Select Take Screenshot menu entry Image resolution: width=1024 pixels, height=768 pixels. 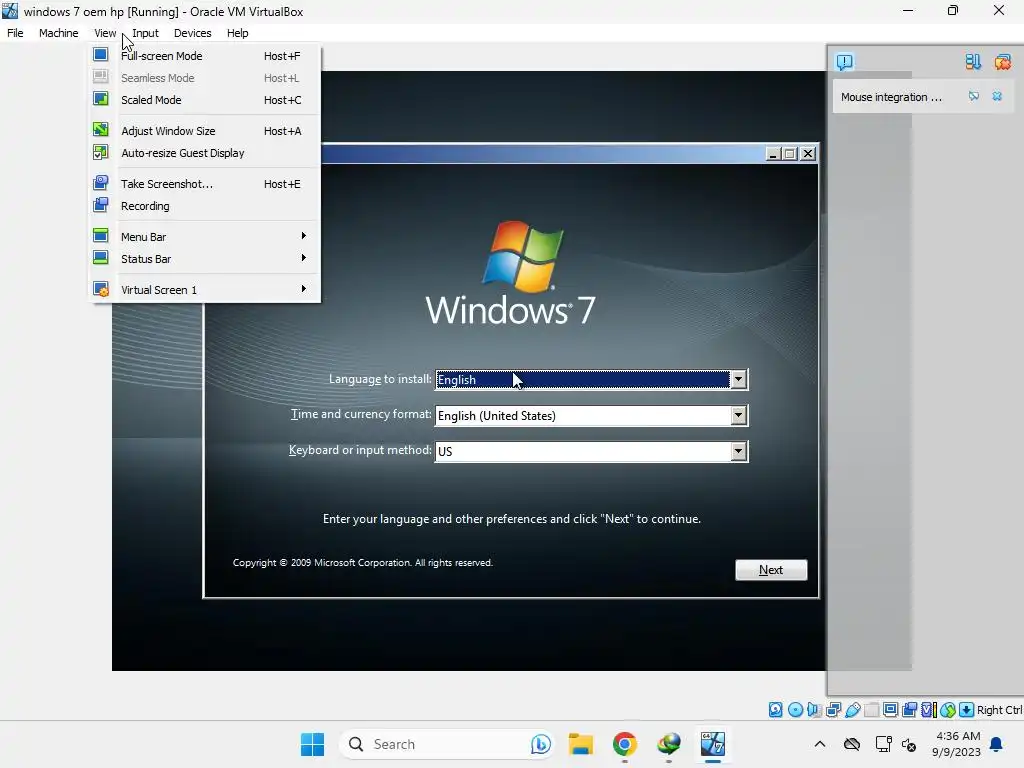[x=204, y=184]
